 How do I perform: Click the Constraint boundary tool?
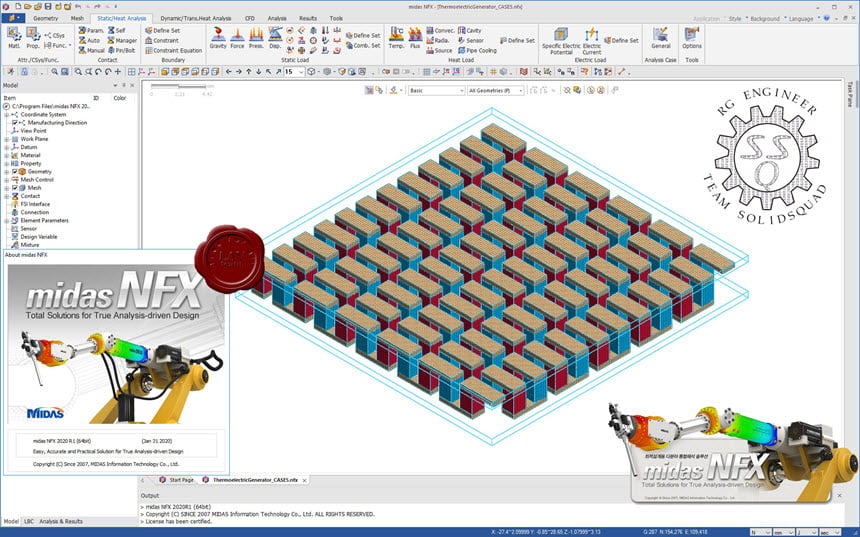click(x=162, y=41)
